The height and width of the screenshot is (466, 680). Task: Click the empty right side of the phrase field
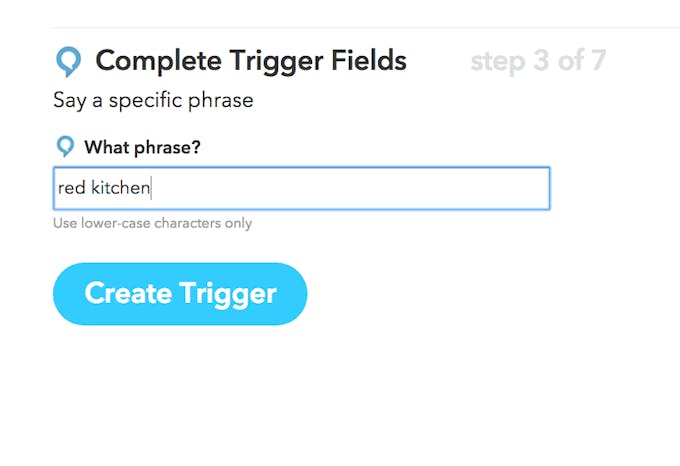351,188
